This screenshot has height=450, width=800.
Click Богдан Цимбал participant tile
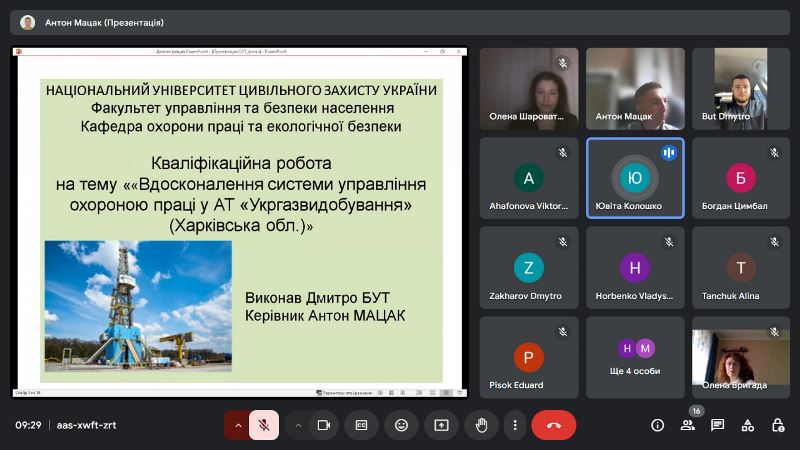coord(741,178)
